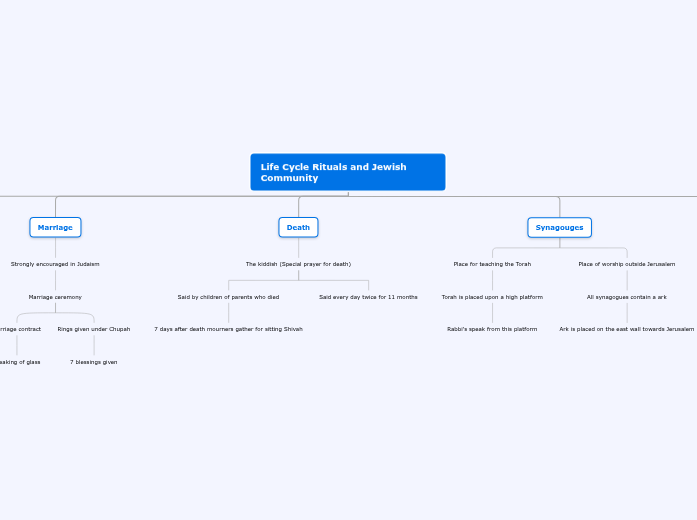Click the '7 blessings given' node
The image size is (697, 520).
pyautogui.click(x=93, y=362)
